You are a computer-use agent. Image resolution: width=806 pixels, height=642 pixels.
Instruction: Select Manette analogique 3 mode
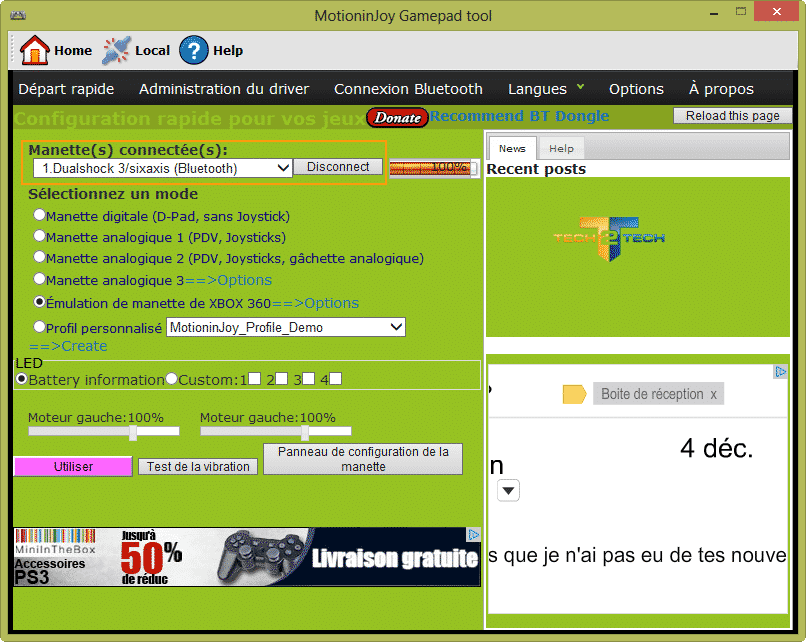coord(39,279)
